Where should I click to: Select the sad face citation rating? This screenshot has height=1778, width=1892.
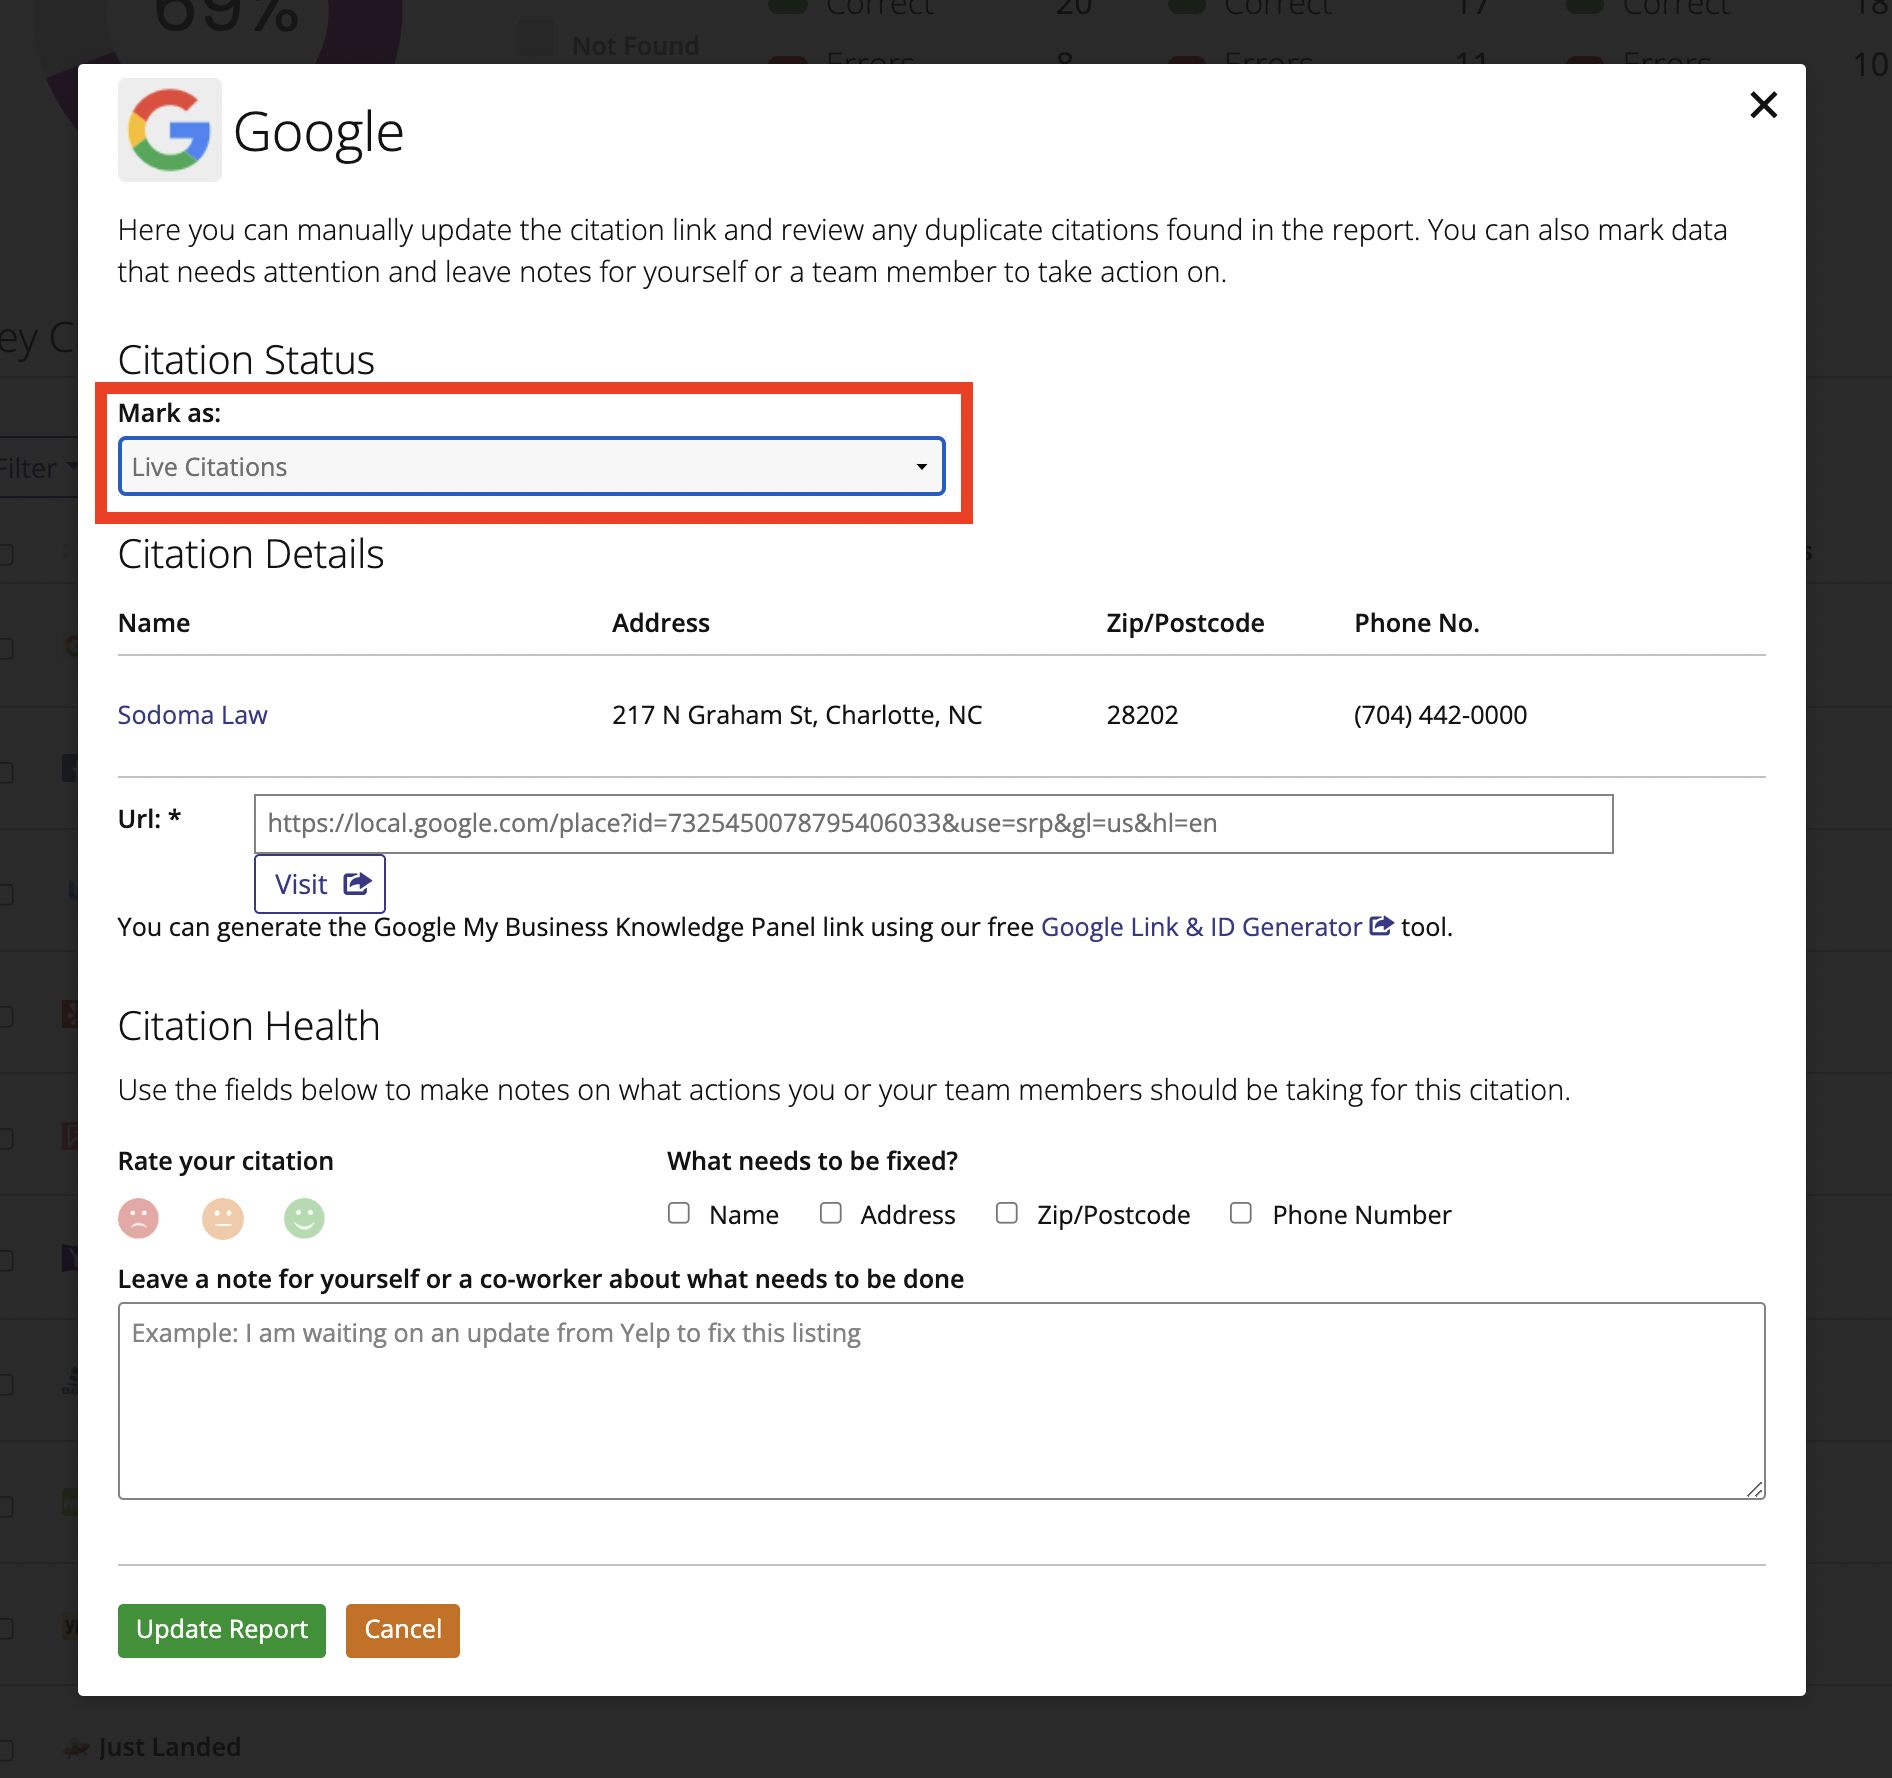[139, 1218]
